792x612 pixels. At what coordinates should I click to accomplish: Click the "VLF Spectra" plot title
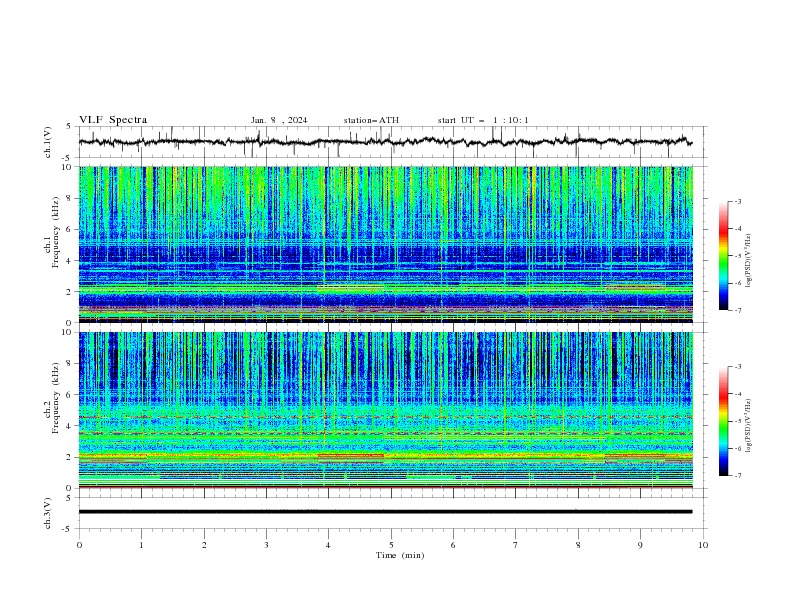pos(113,120)
